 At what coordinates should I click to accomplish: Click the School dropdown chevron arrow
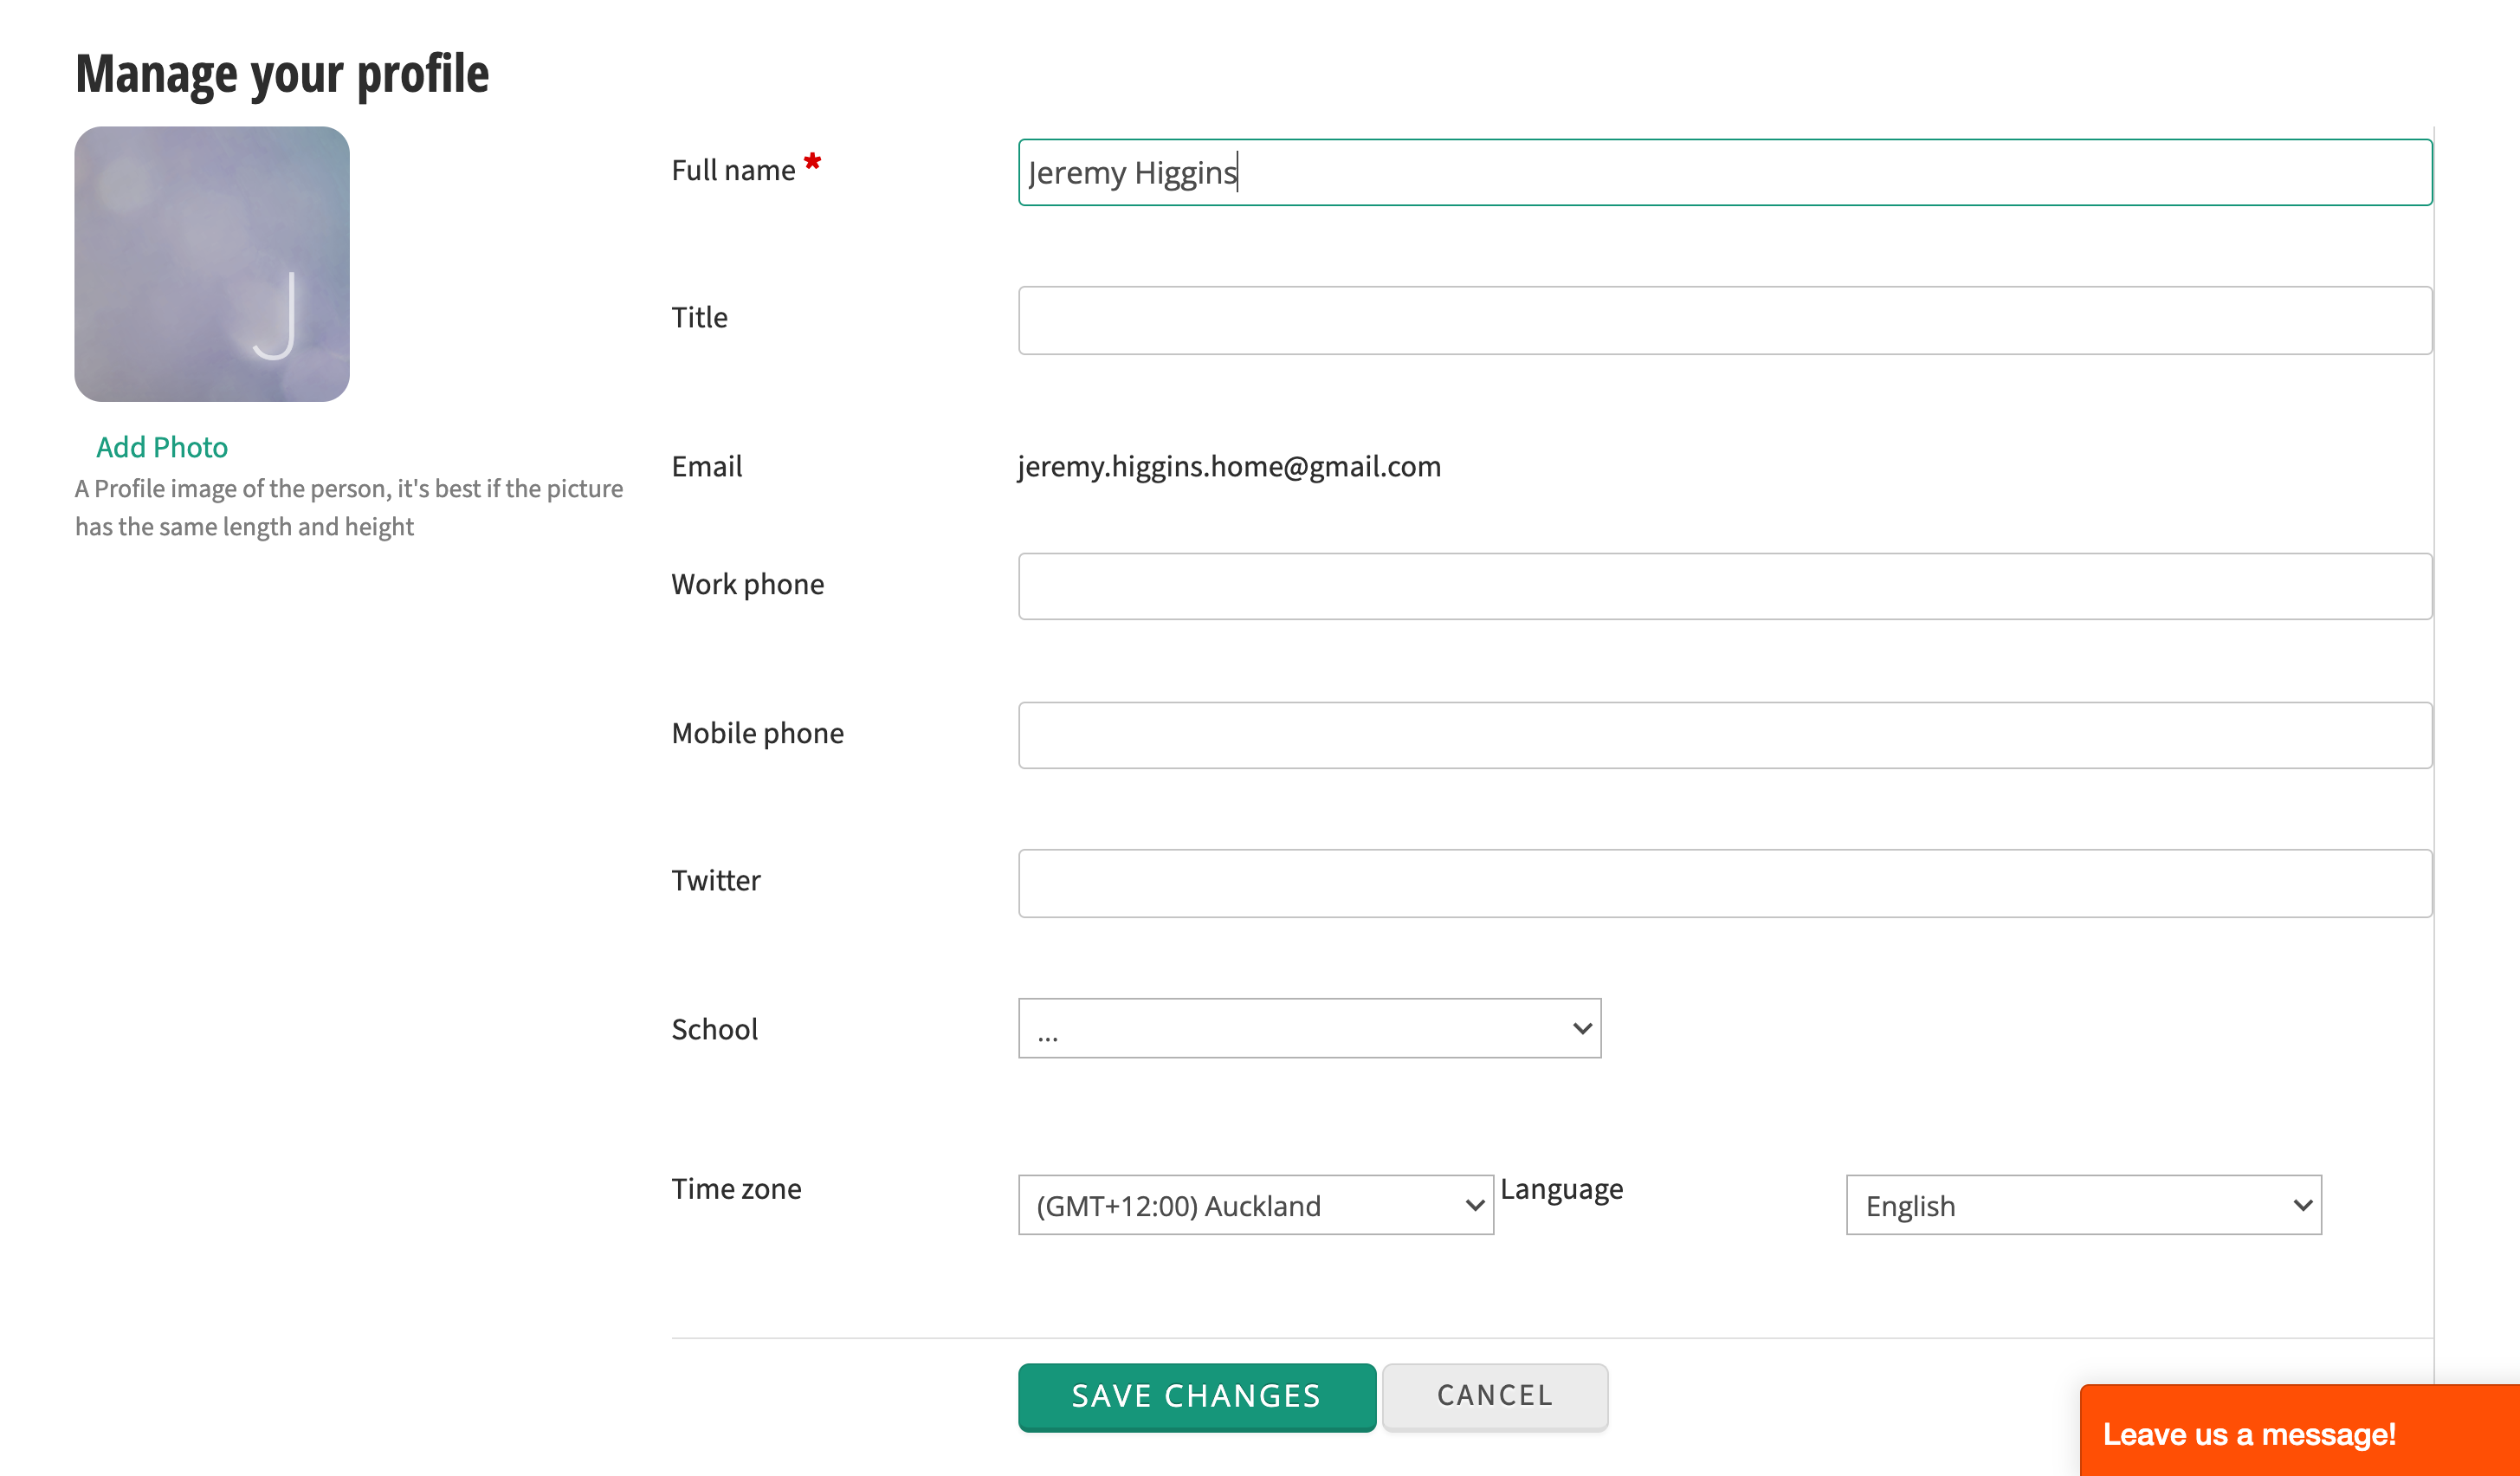coord(1581,1028)
